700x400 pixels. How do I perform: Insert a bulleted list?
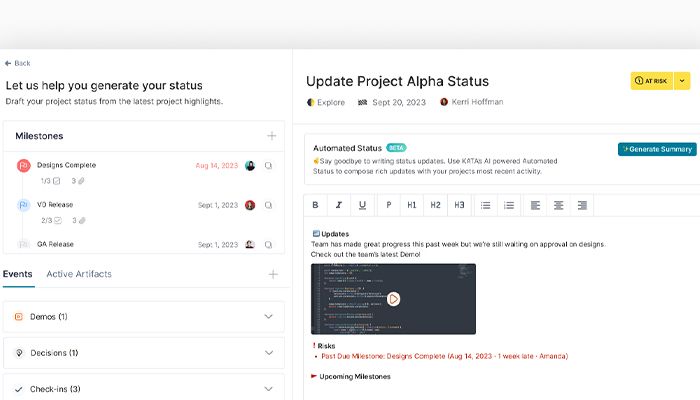[x=486, y=205]
